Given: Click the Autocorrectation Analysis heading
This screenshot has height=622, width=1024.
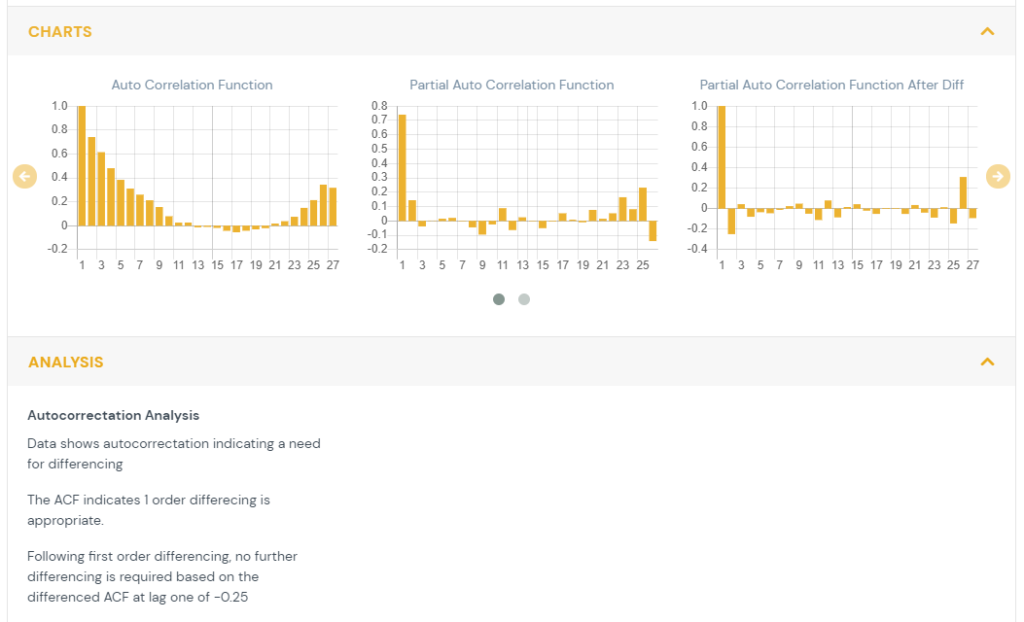Looking at the screenshot, I should click(x=113, y=415).
